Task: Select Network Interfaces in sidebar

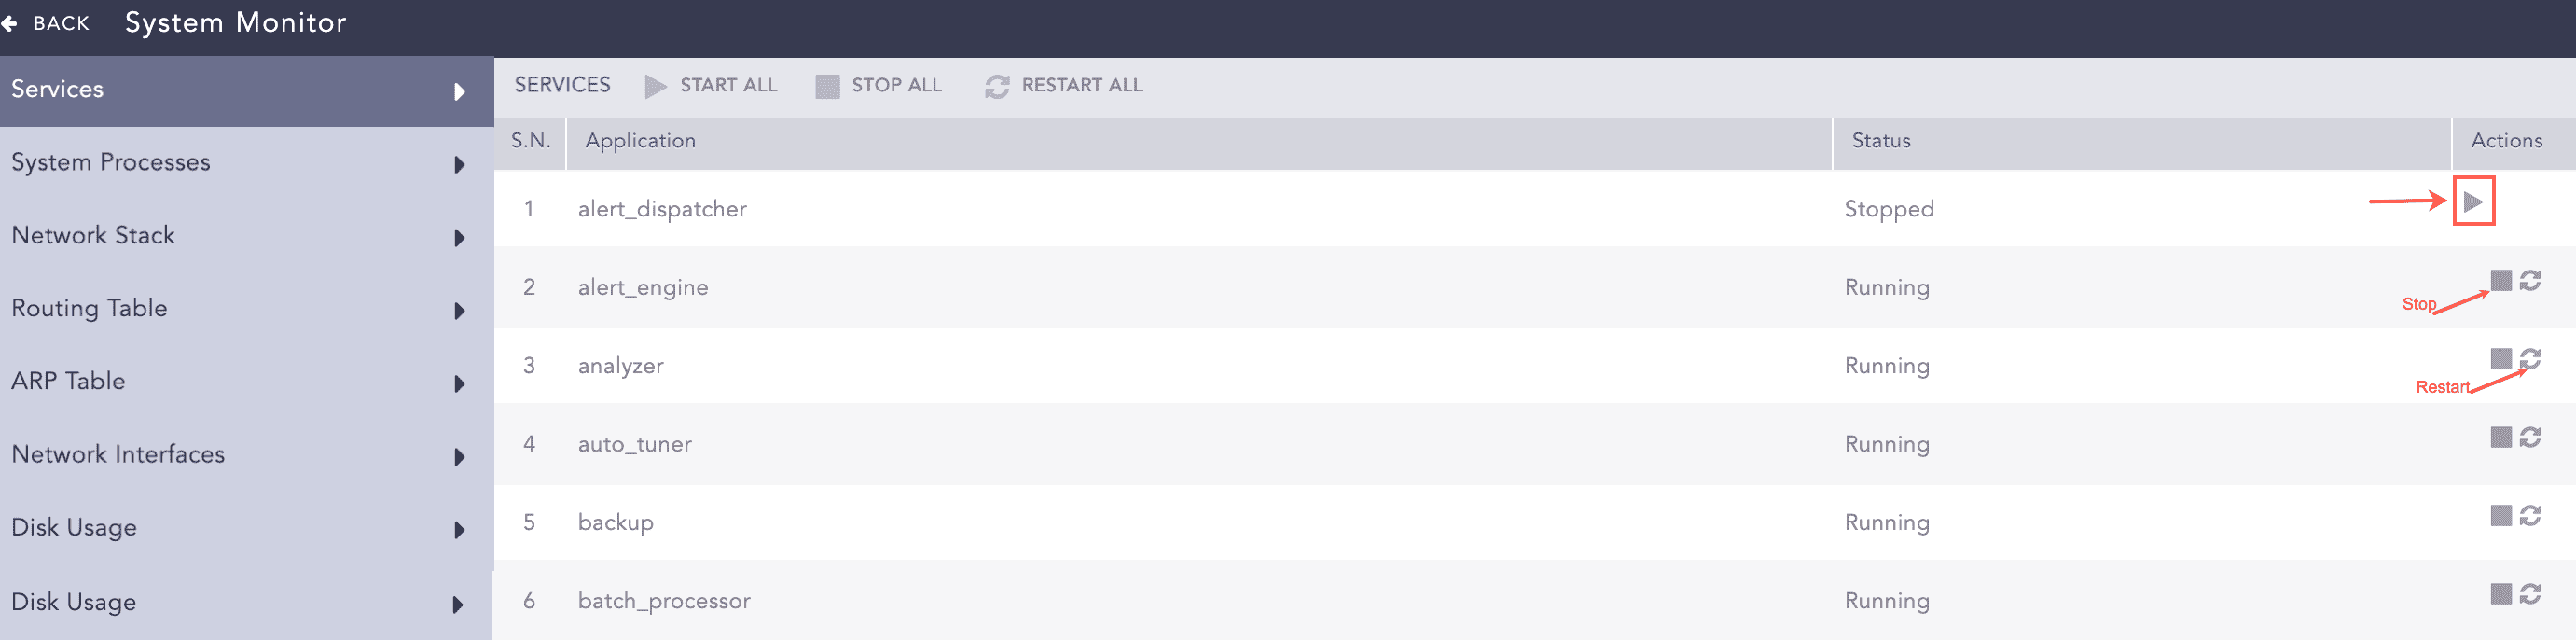Action: [118, 454]
